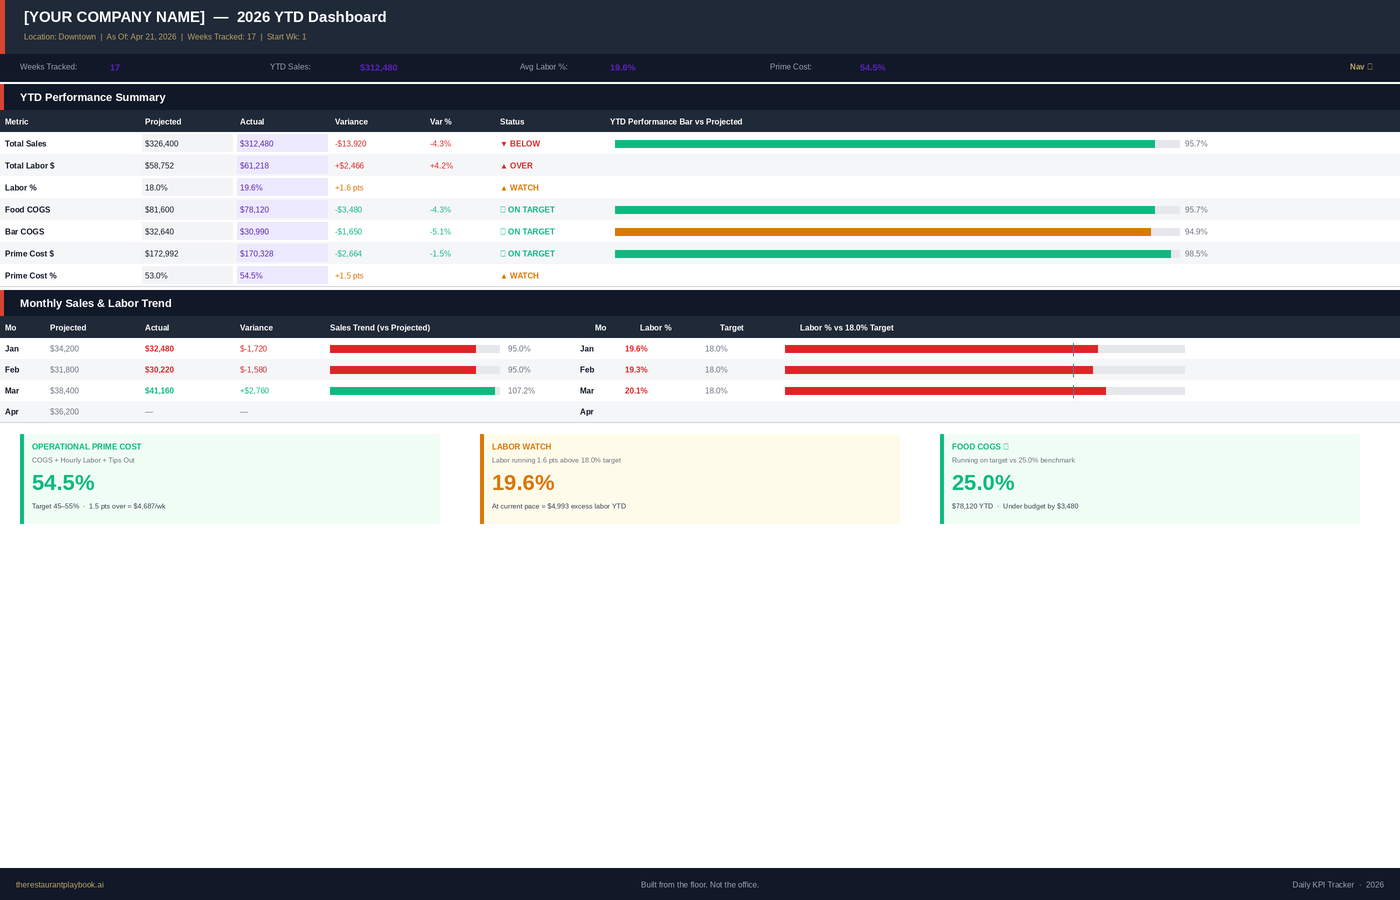Click the Nav link in the KPI strip
This screenshot has height=900, width=1400.
pyautogui.click(x=1361, y=67)
